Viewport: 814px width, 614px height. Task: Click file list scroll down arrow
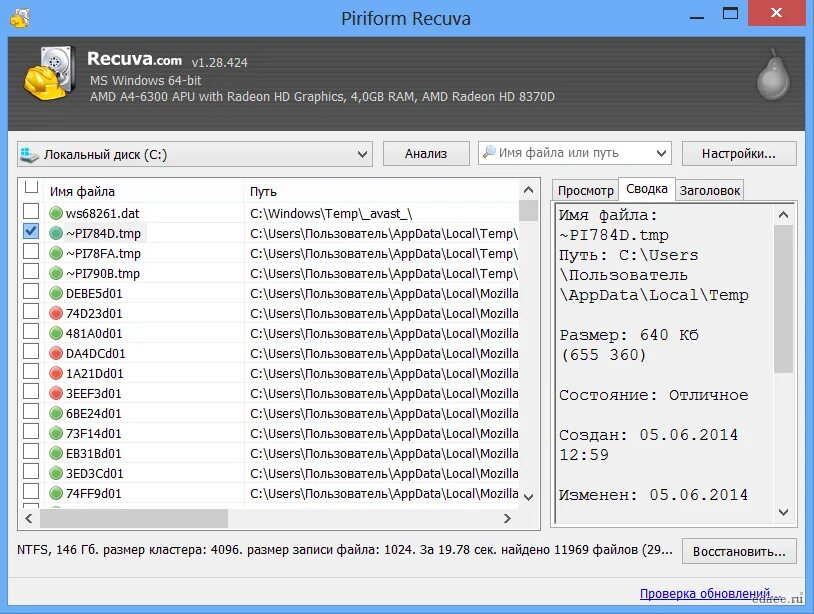coord(528,497)
